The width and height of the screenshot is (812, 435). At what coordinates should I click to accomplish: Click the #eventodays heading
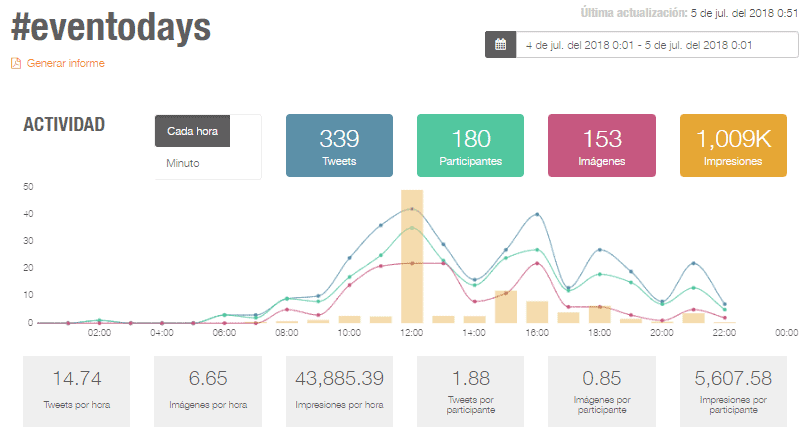click(x=111, y=27)
